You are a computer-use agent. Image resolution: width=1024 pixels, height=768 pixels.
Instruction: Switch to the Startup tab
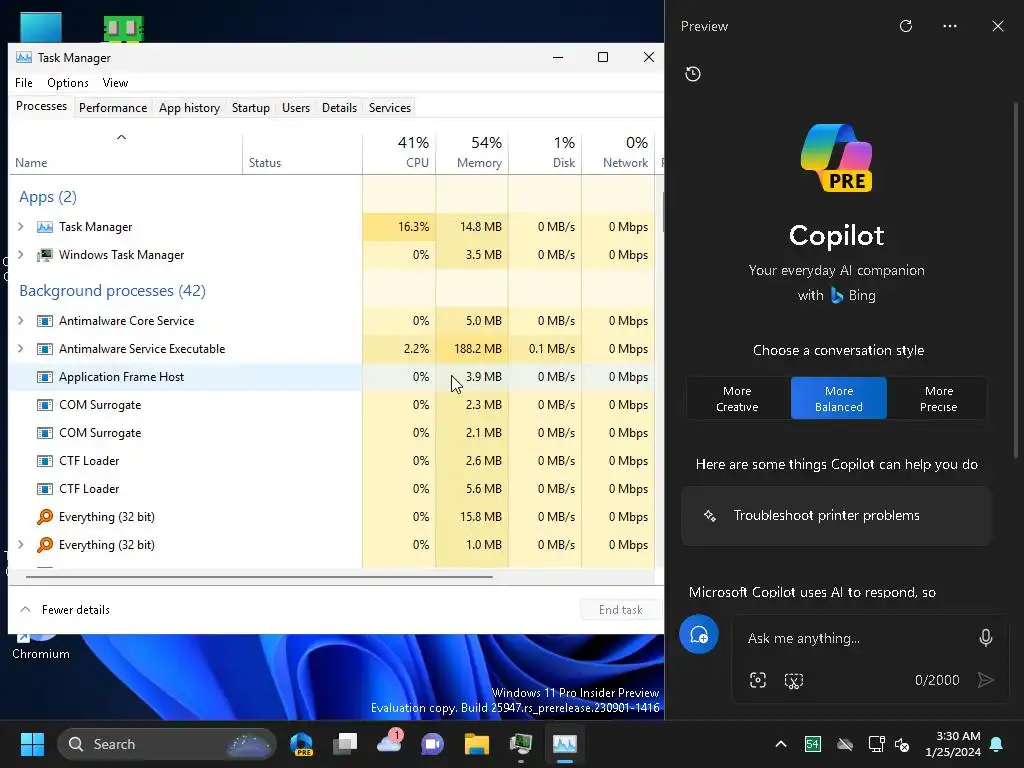[251, 108]
